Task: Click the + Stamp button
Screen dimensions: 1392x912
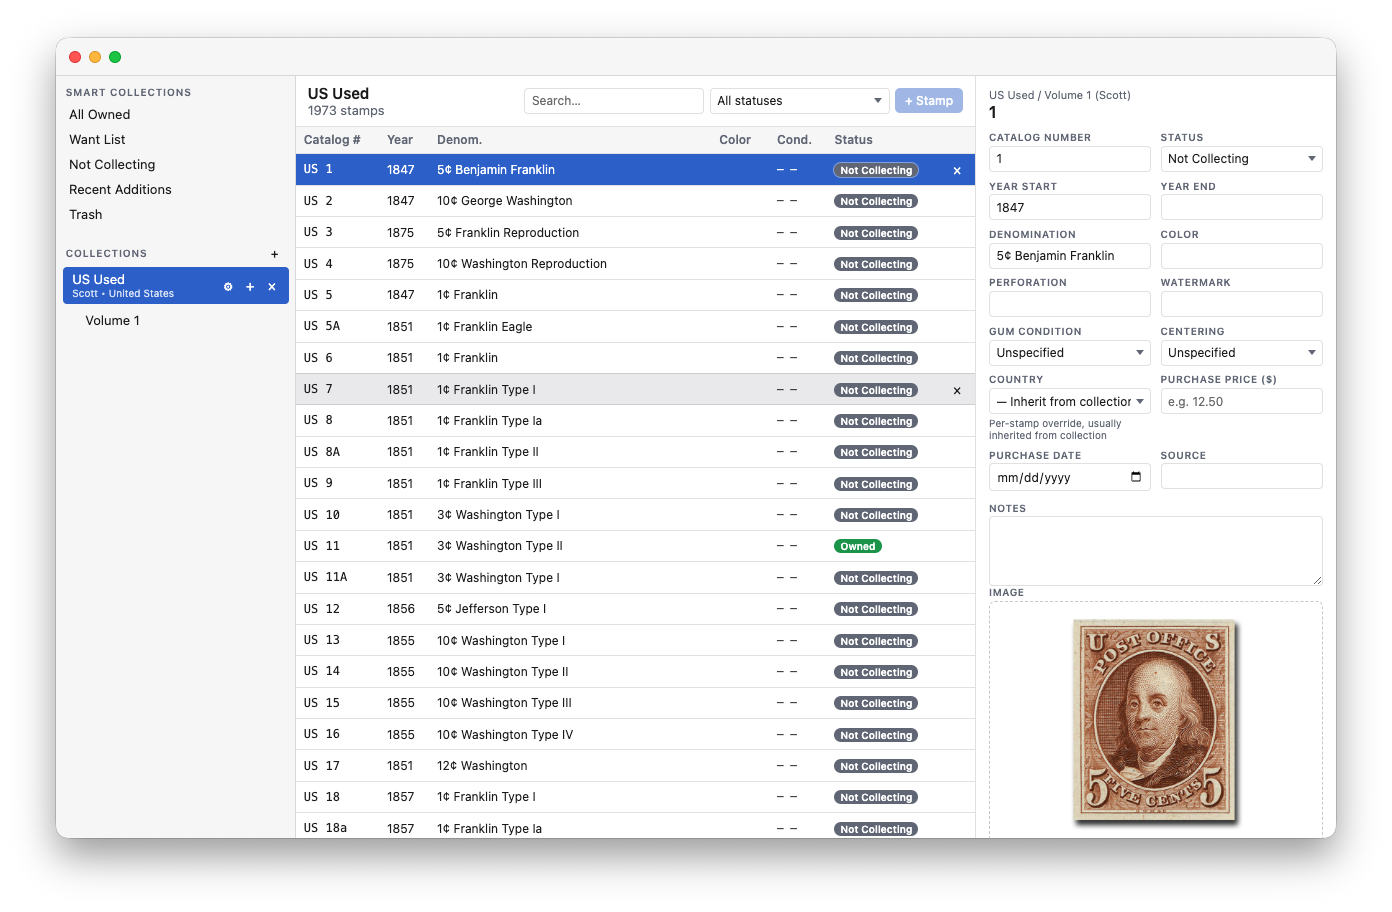Action: pyautogui.click(x=928, y=100)
